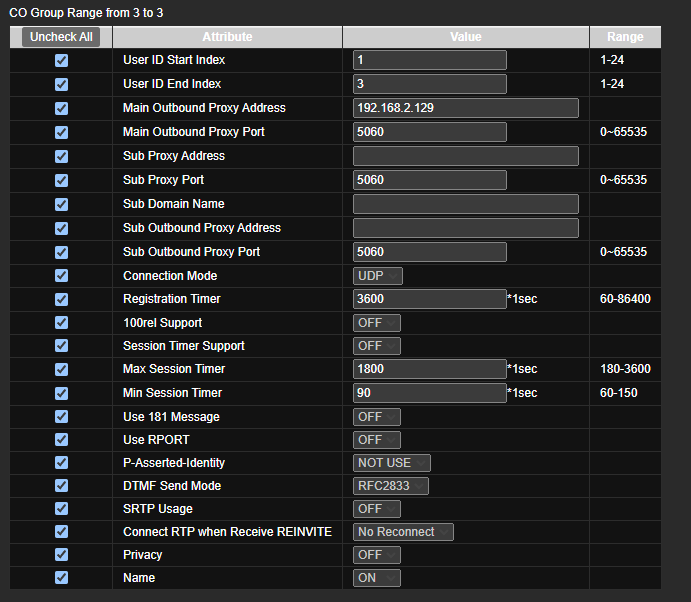
Task: Click the User ID End Index field
Action: pos(430,84)
